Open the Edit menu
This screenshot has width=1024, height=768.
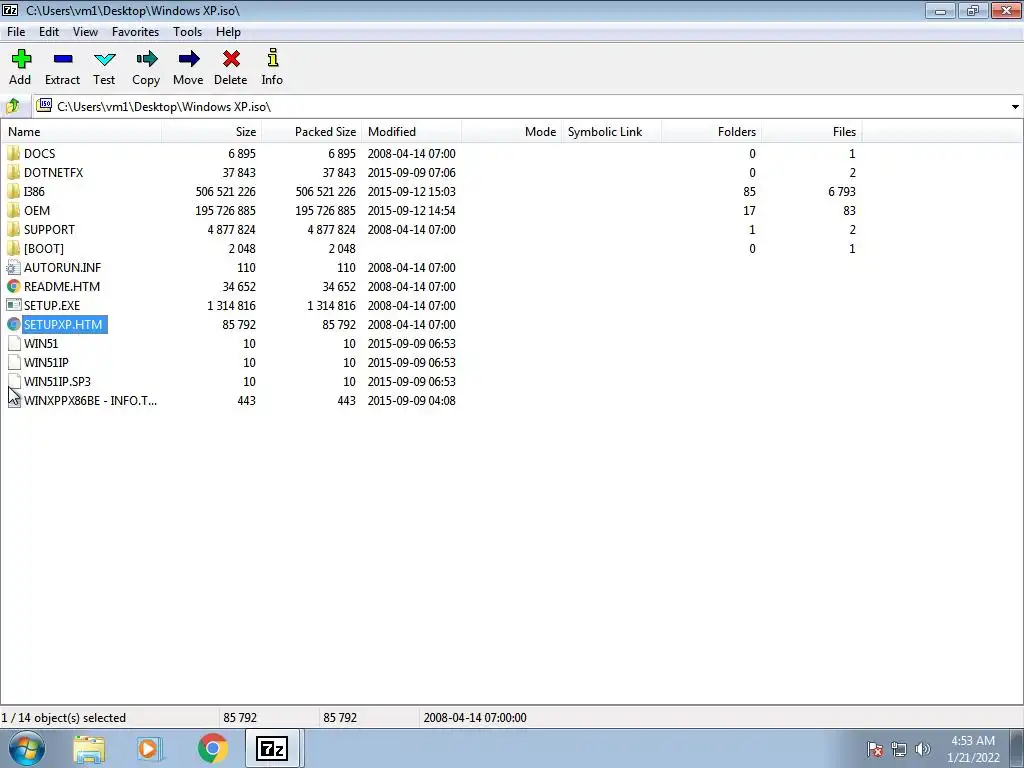click(49, 31)
